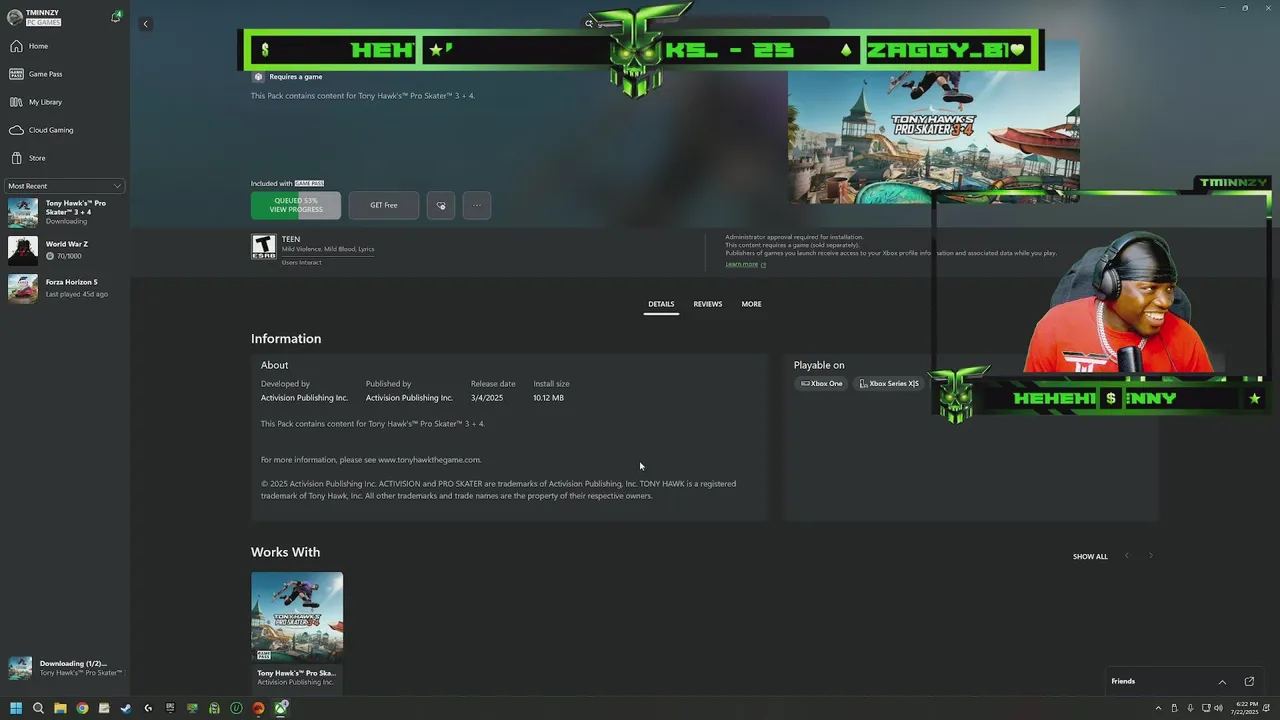This screenshot has height=720, width=1280.
Task: Click the ESRB Teen rating badge
Action: pos(263,247)
